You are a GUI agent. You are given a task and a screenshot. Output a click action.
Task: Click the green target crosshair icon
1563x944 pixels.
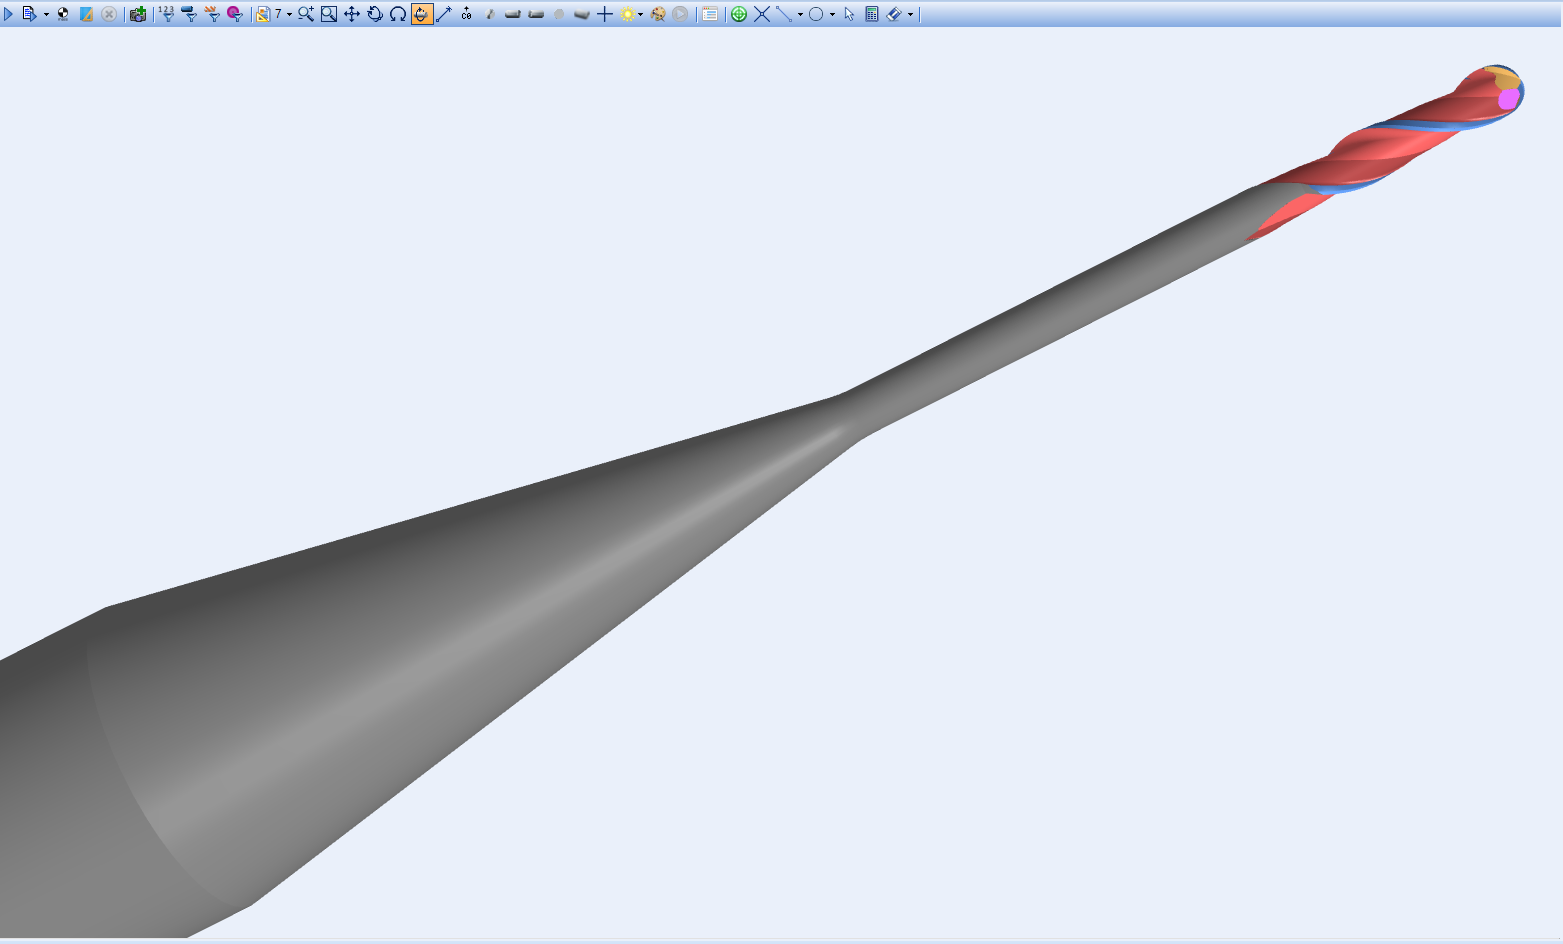point(739,14)
